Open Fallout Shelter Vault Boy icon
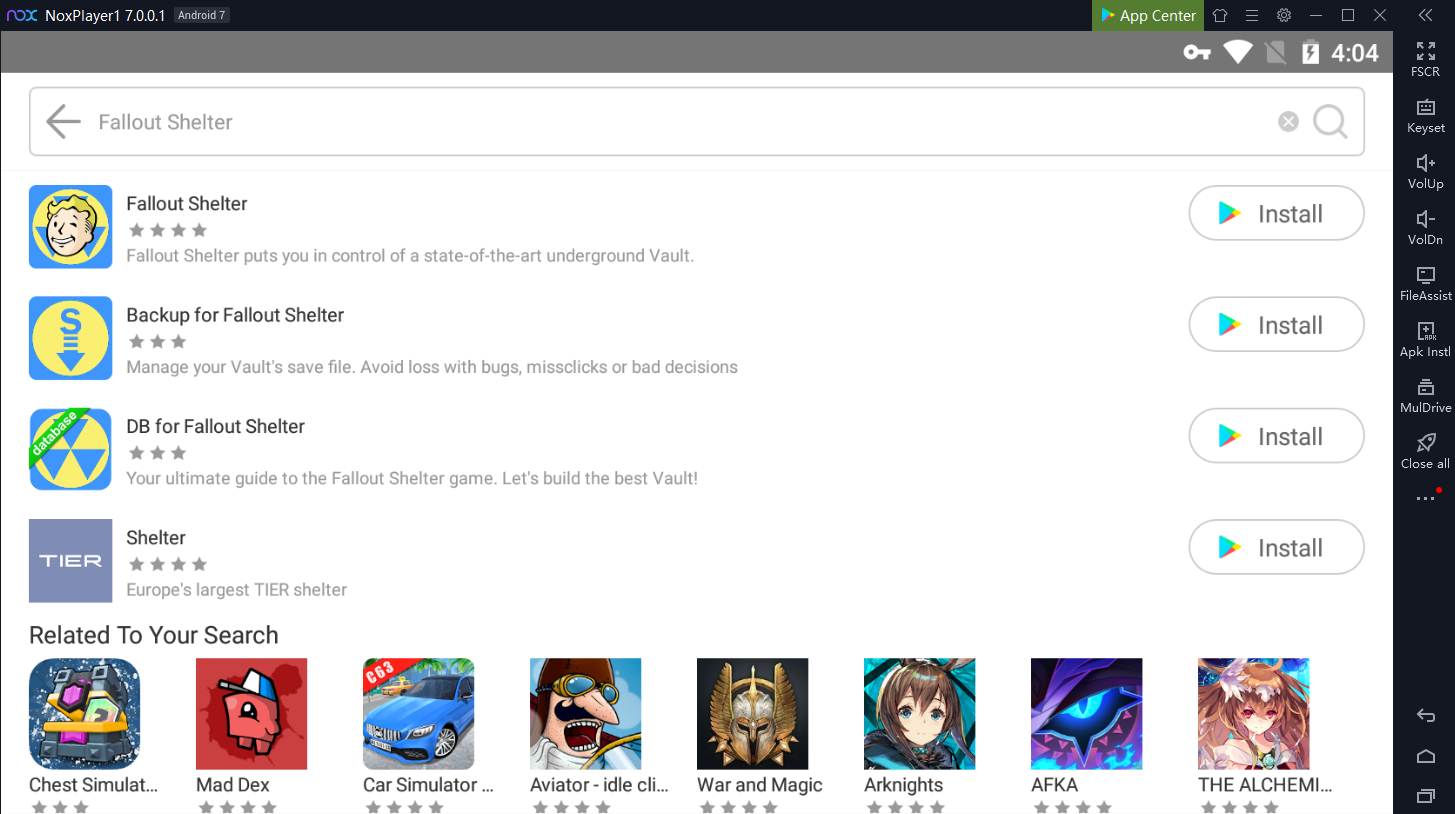The image size is (1455, 814). pyautogui.click(x=70, y=227)
